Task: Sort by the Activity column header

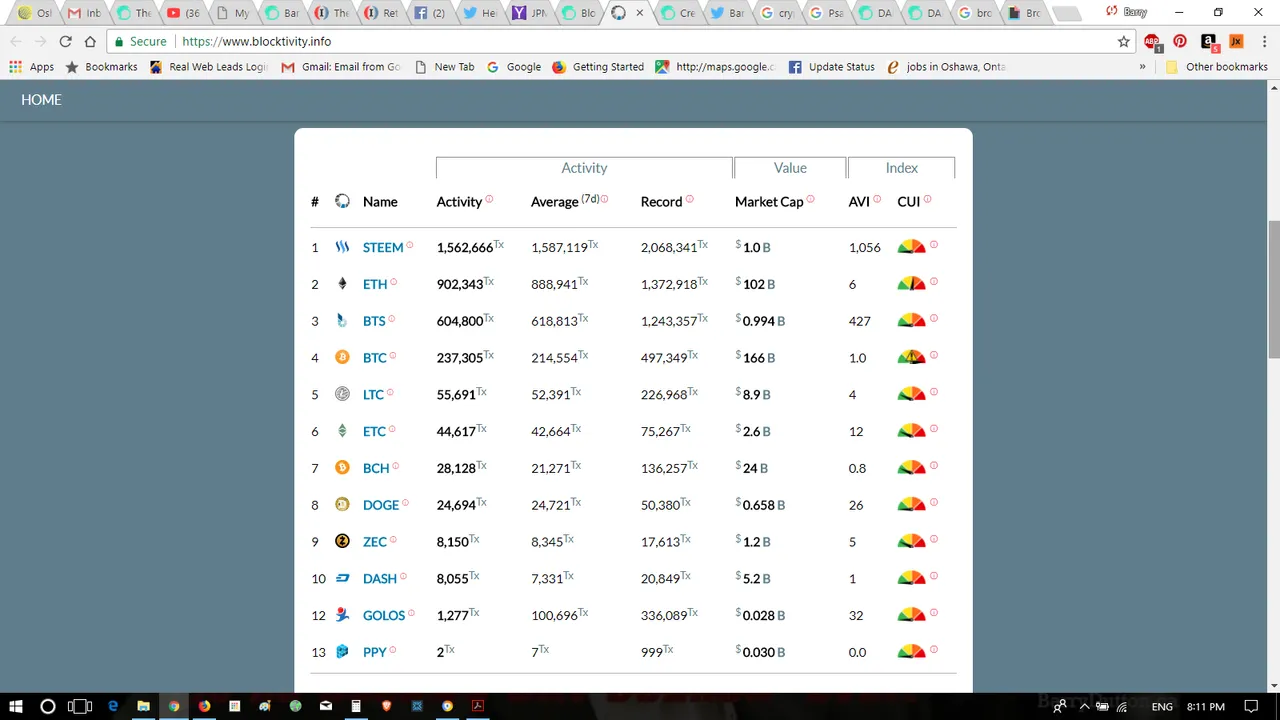Action: 459,201
